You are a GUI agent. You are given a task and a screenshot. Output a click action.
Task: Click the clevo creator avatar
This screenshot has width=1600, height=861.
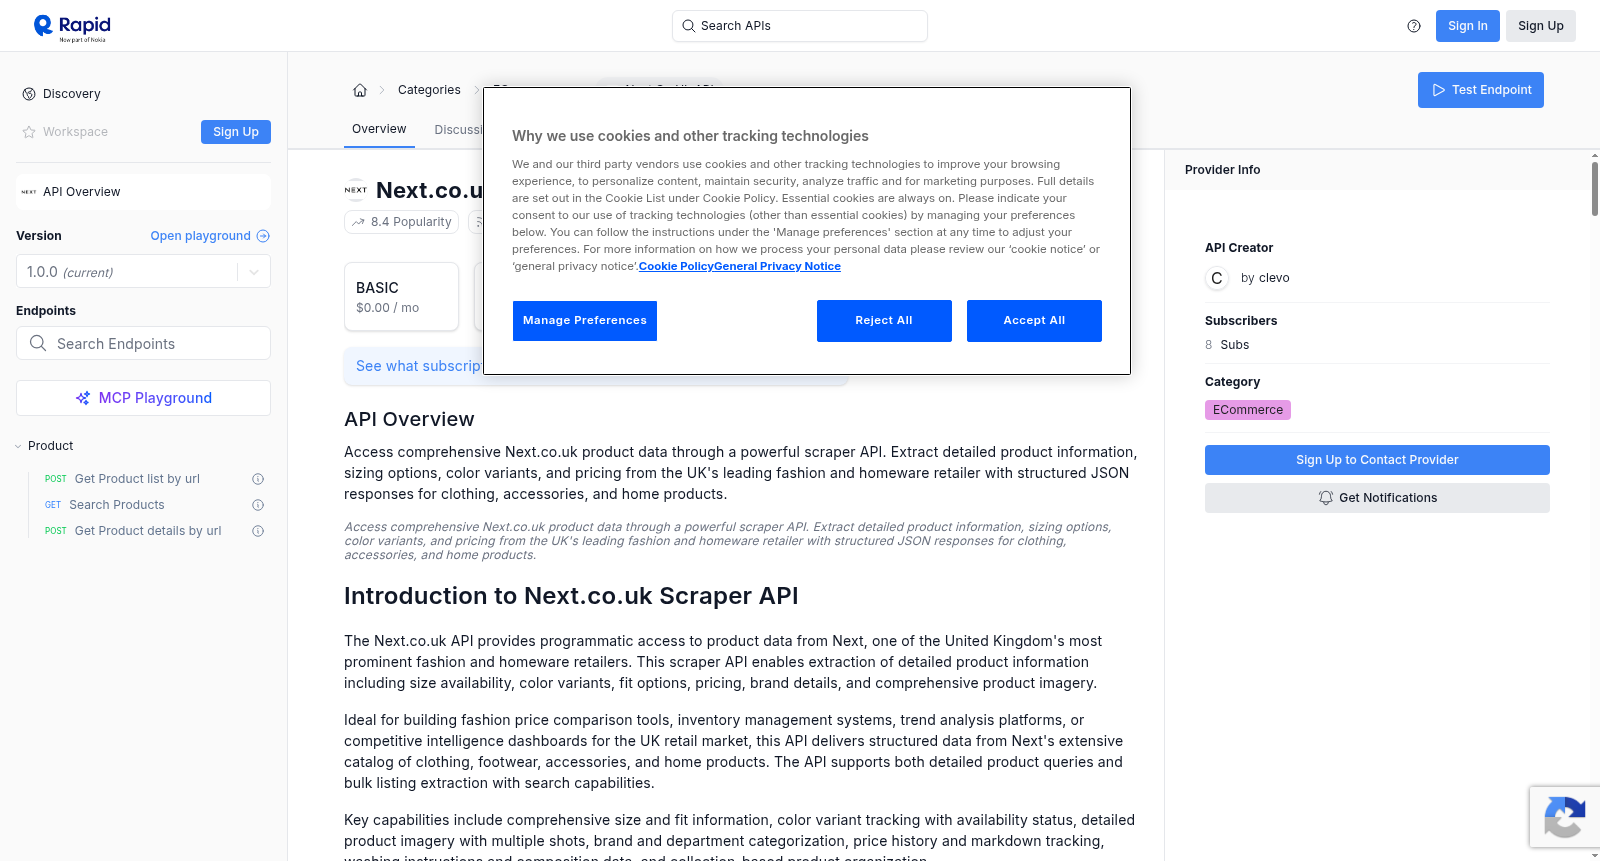click(1217, 278)
